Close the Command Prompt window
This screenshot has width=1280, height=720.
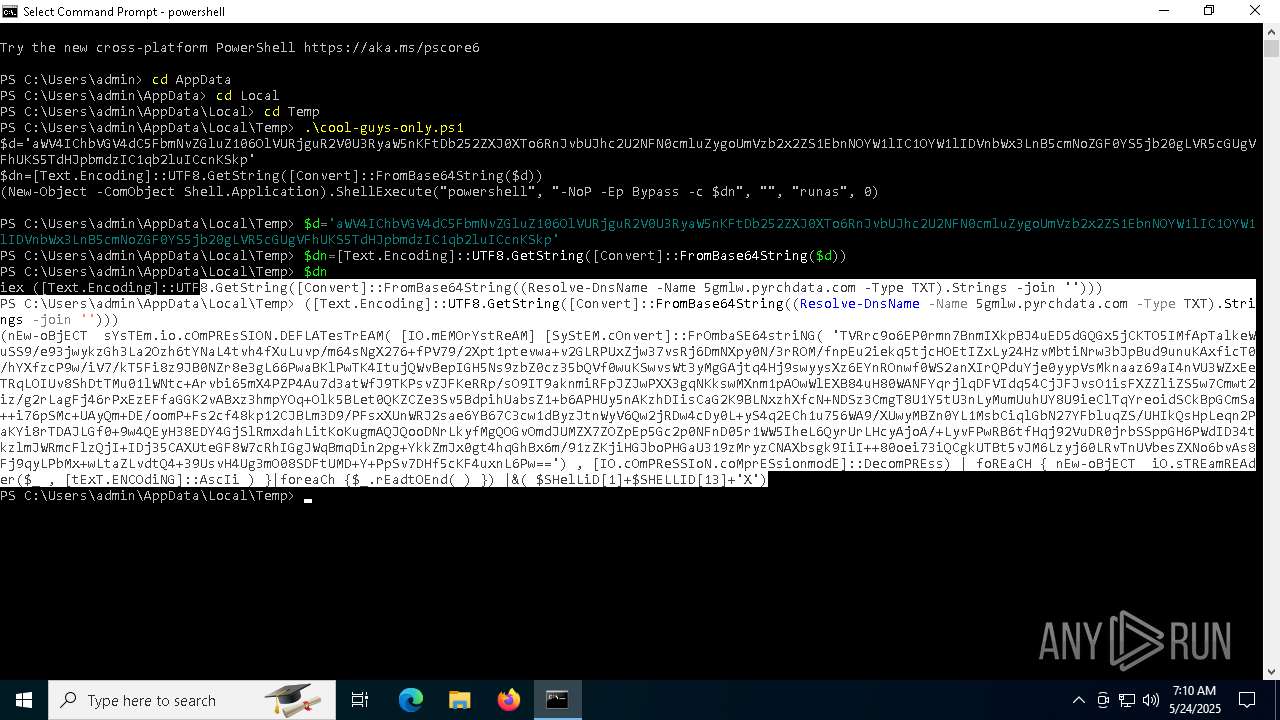pyautogui.click(x=1256, y=11)
